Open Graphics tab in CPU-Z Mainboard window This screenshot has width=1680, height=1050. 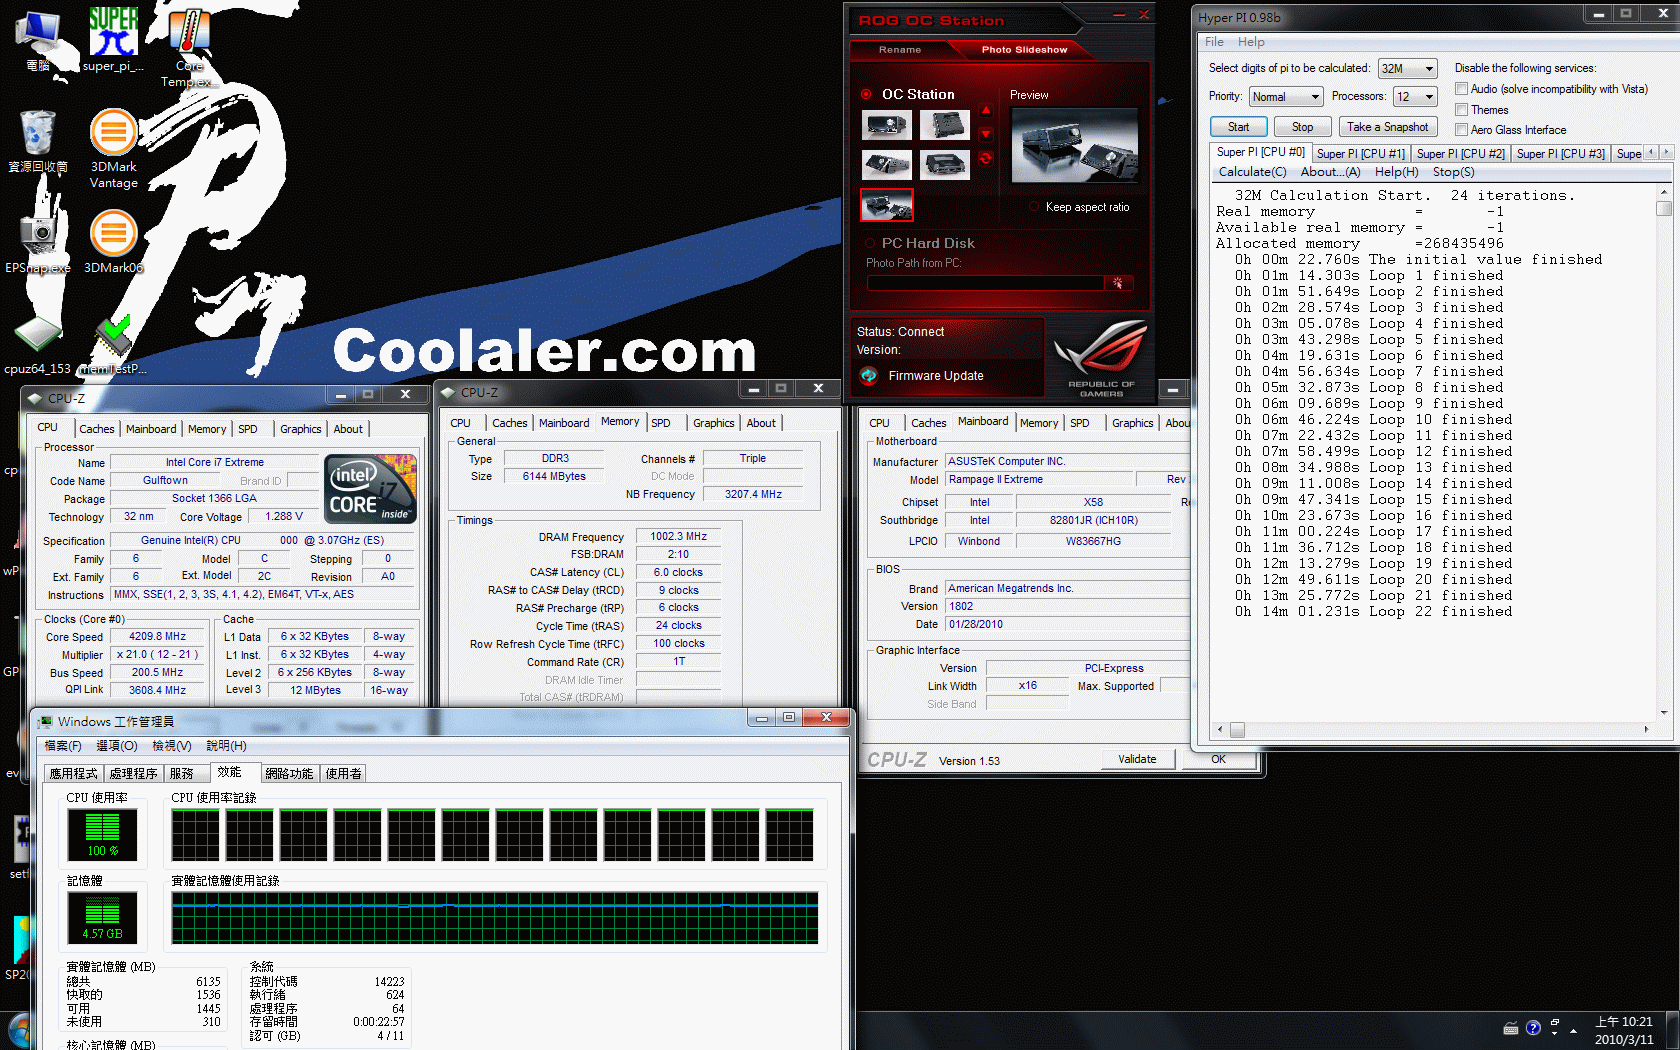1132,423
